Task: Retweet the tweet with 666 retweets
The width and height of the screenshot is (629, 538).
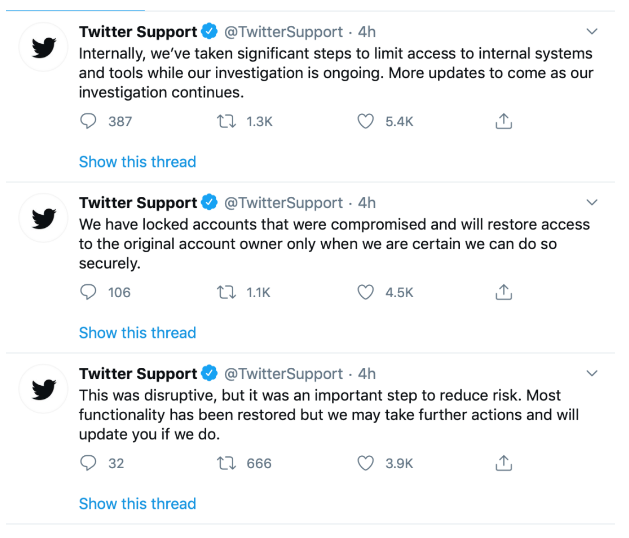Action: pyautogui.click(x=227, y=463)
